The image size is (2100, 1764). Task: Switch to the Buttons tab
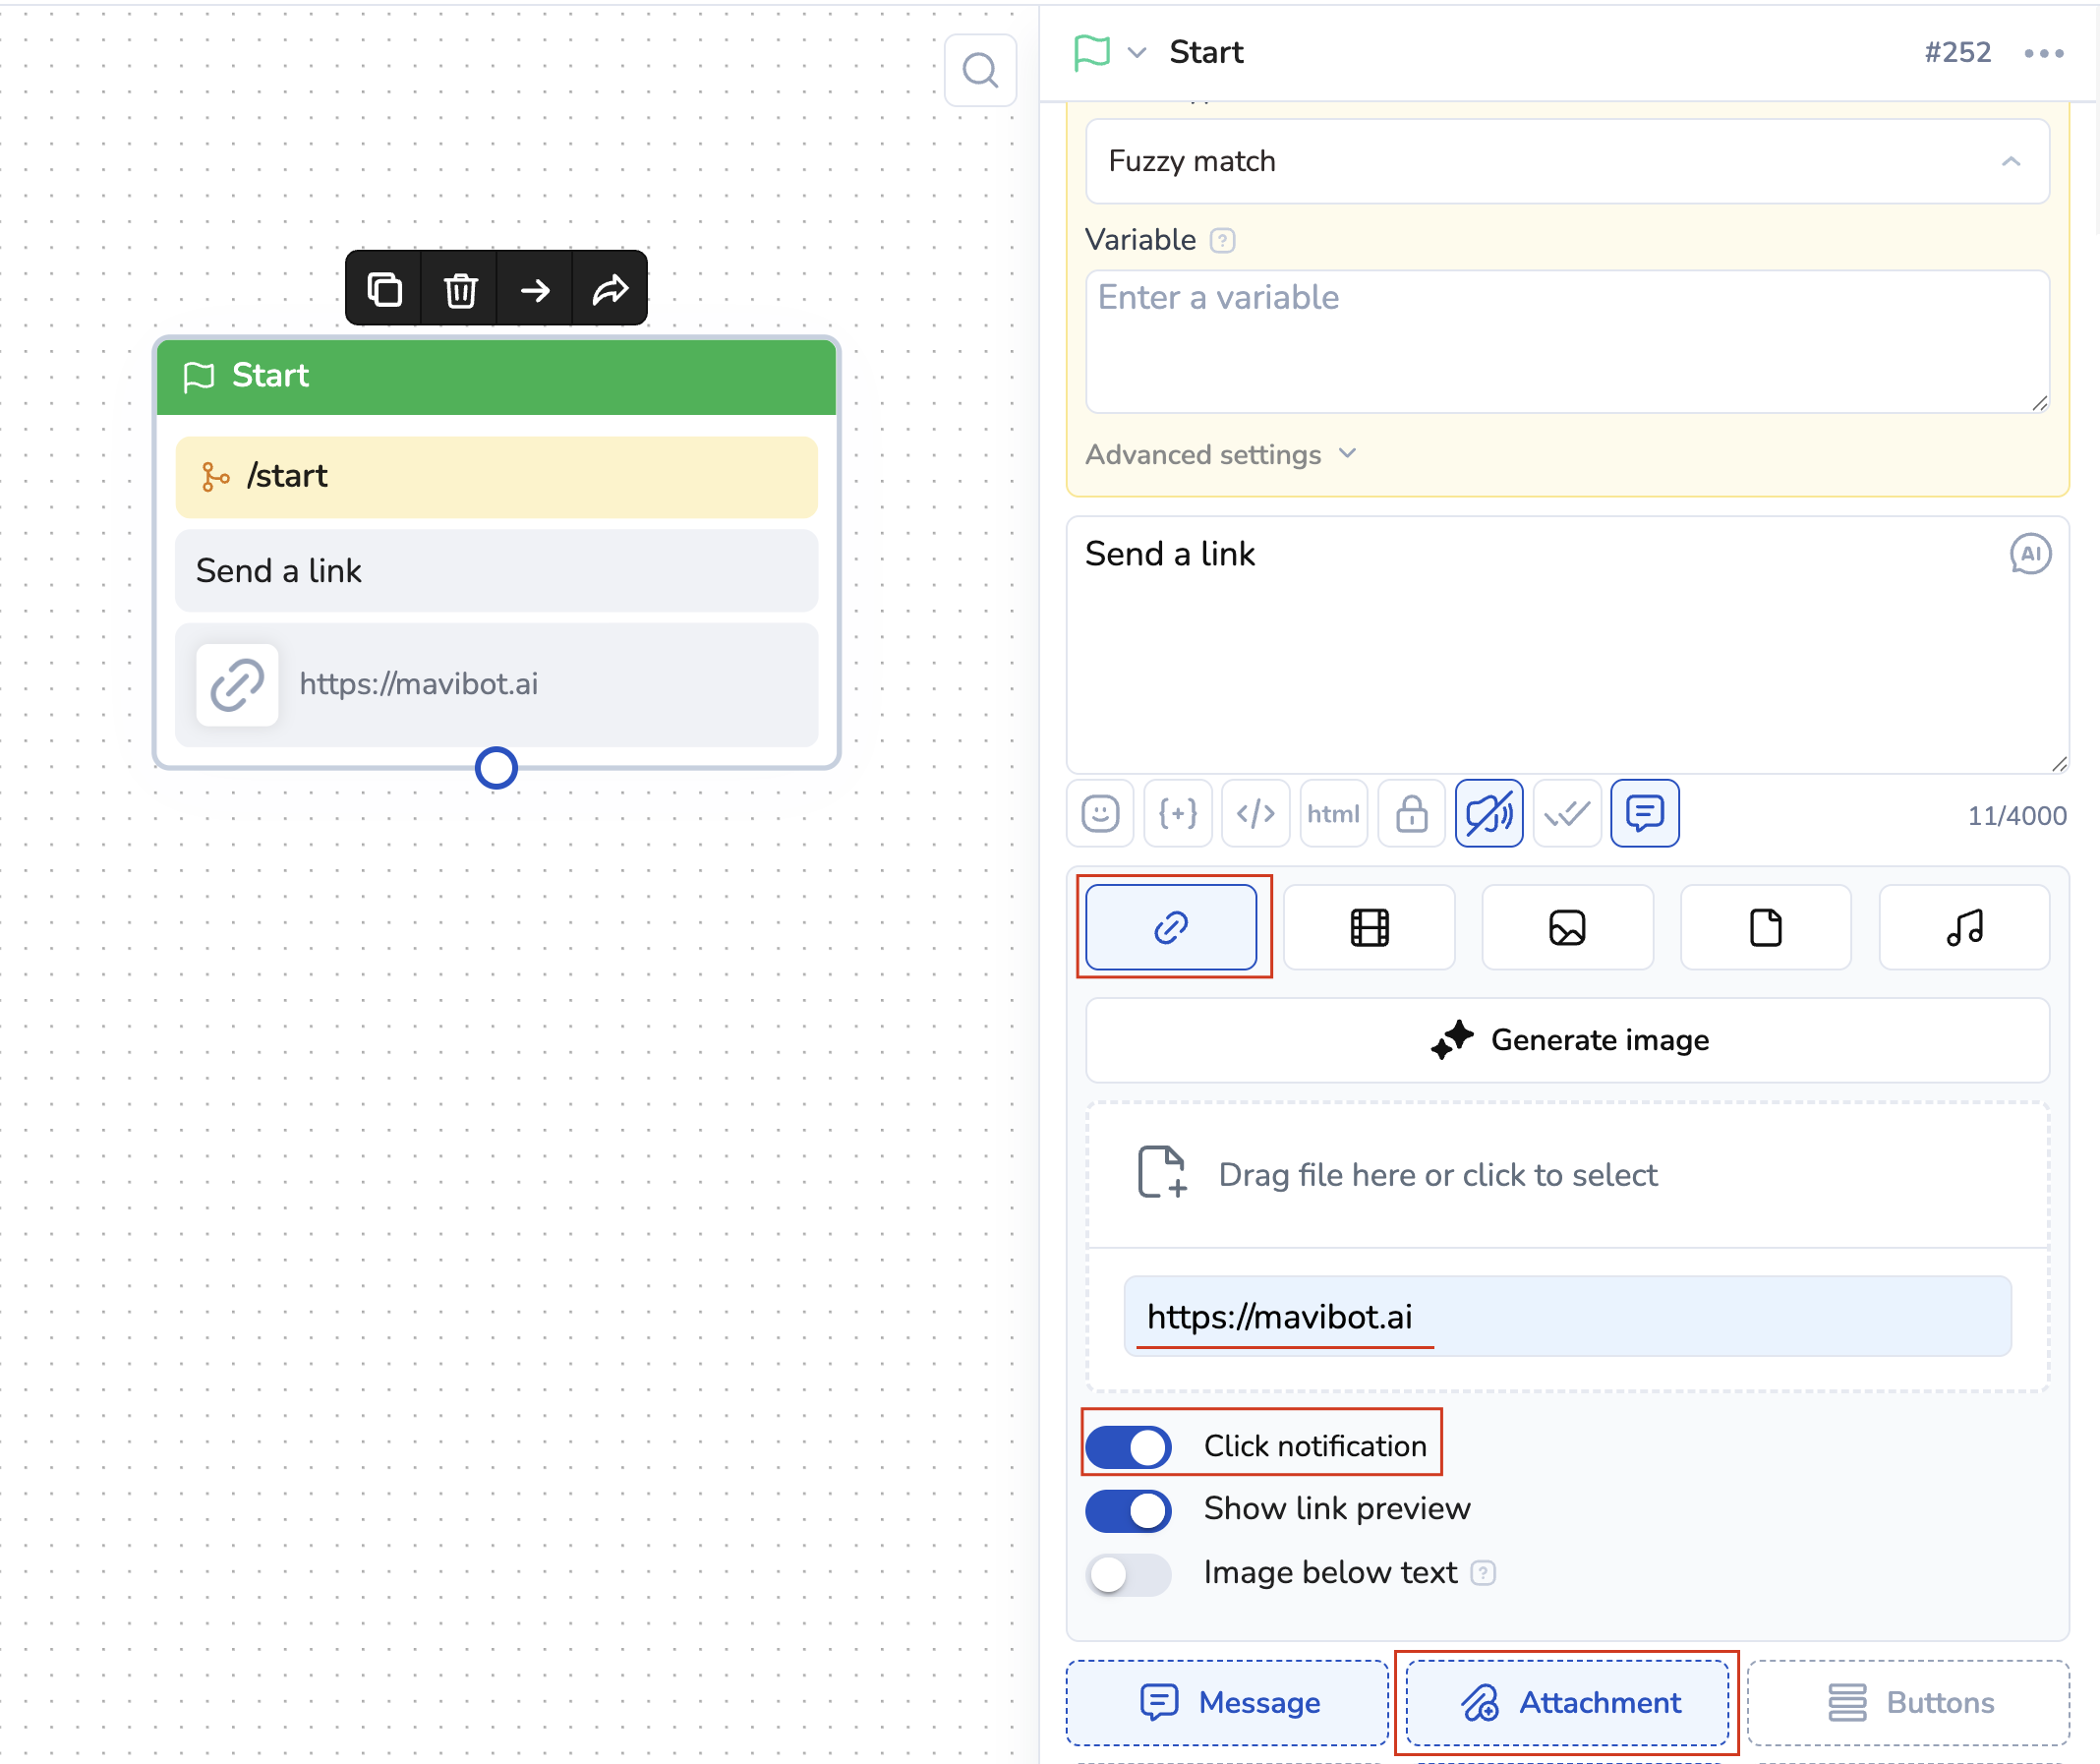(x=1908, y=1702)
